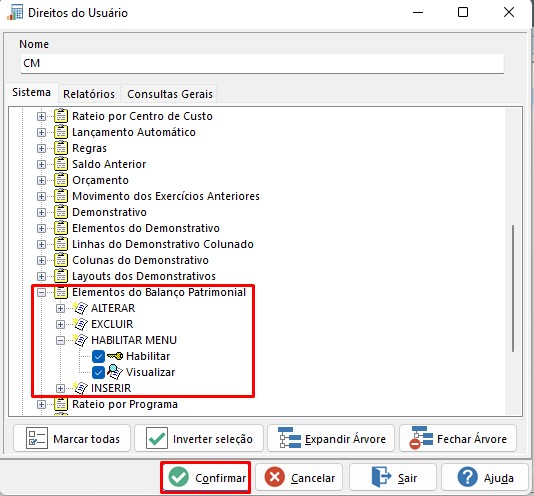The height and width of the screenshot is (496, 534).
Task: Click the clipboard icon next to Regras
Action: 61,148
